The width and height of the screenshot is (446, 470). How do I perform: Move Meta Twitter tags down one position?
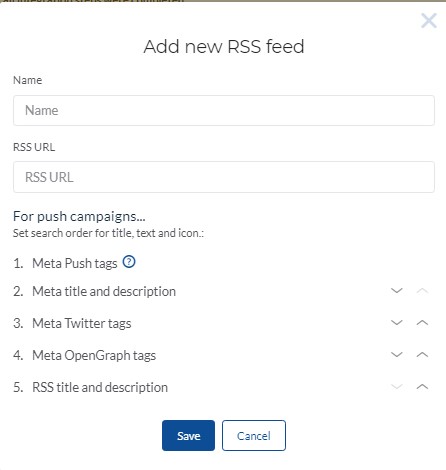[x=397, y=323]
